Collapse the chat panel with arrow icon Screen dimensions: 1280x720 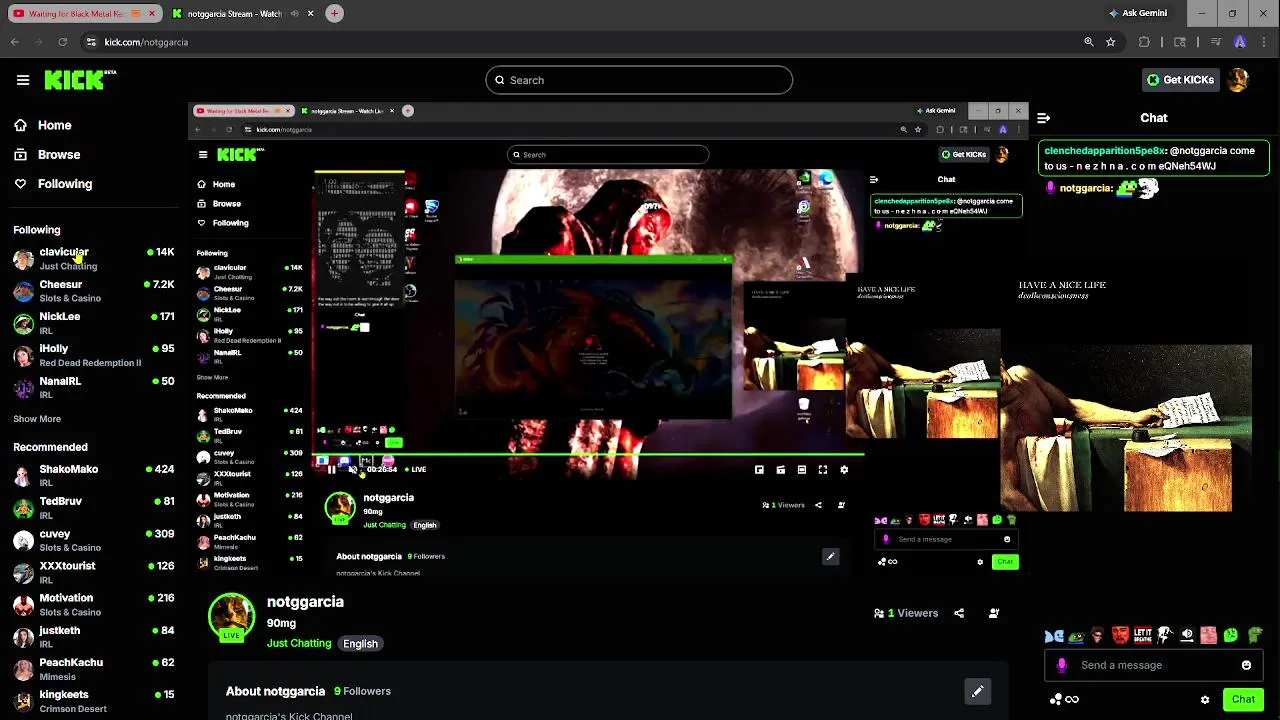[x=1043, y=118]
